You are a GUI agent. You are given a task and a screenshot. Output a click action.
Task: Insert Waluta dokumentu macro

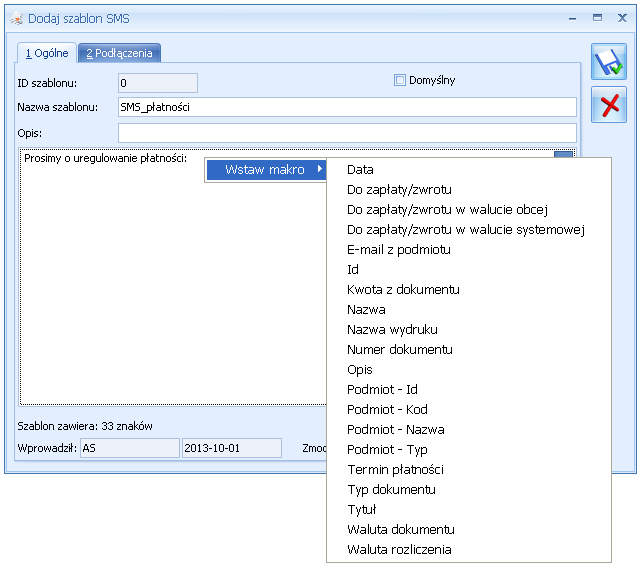click(x=469, y=530)
